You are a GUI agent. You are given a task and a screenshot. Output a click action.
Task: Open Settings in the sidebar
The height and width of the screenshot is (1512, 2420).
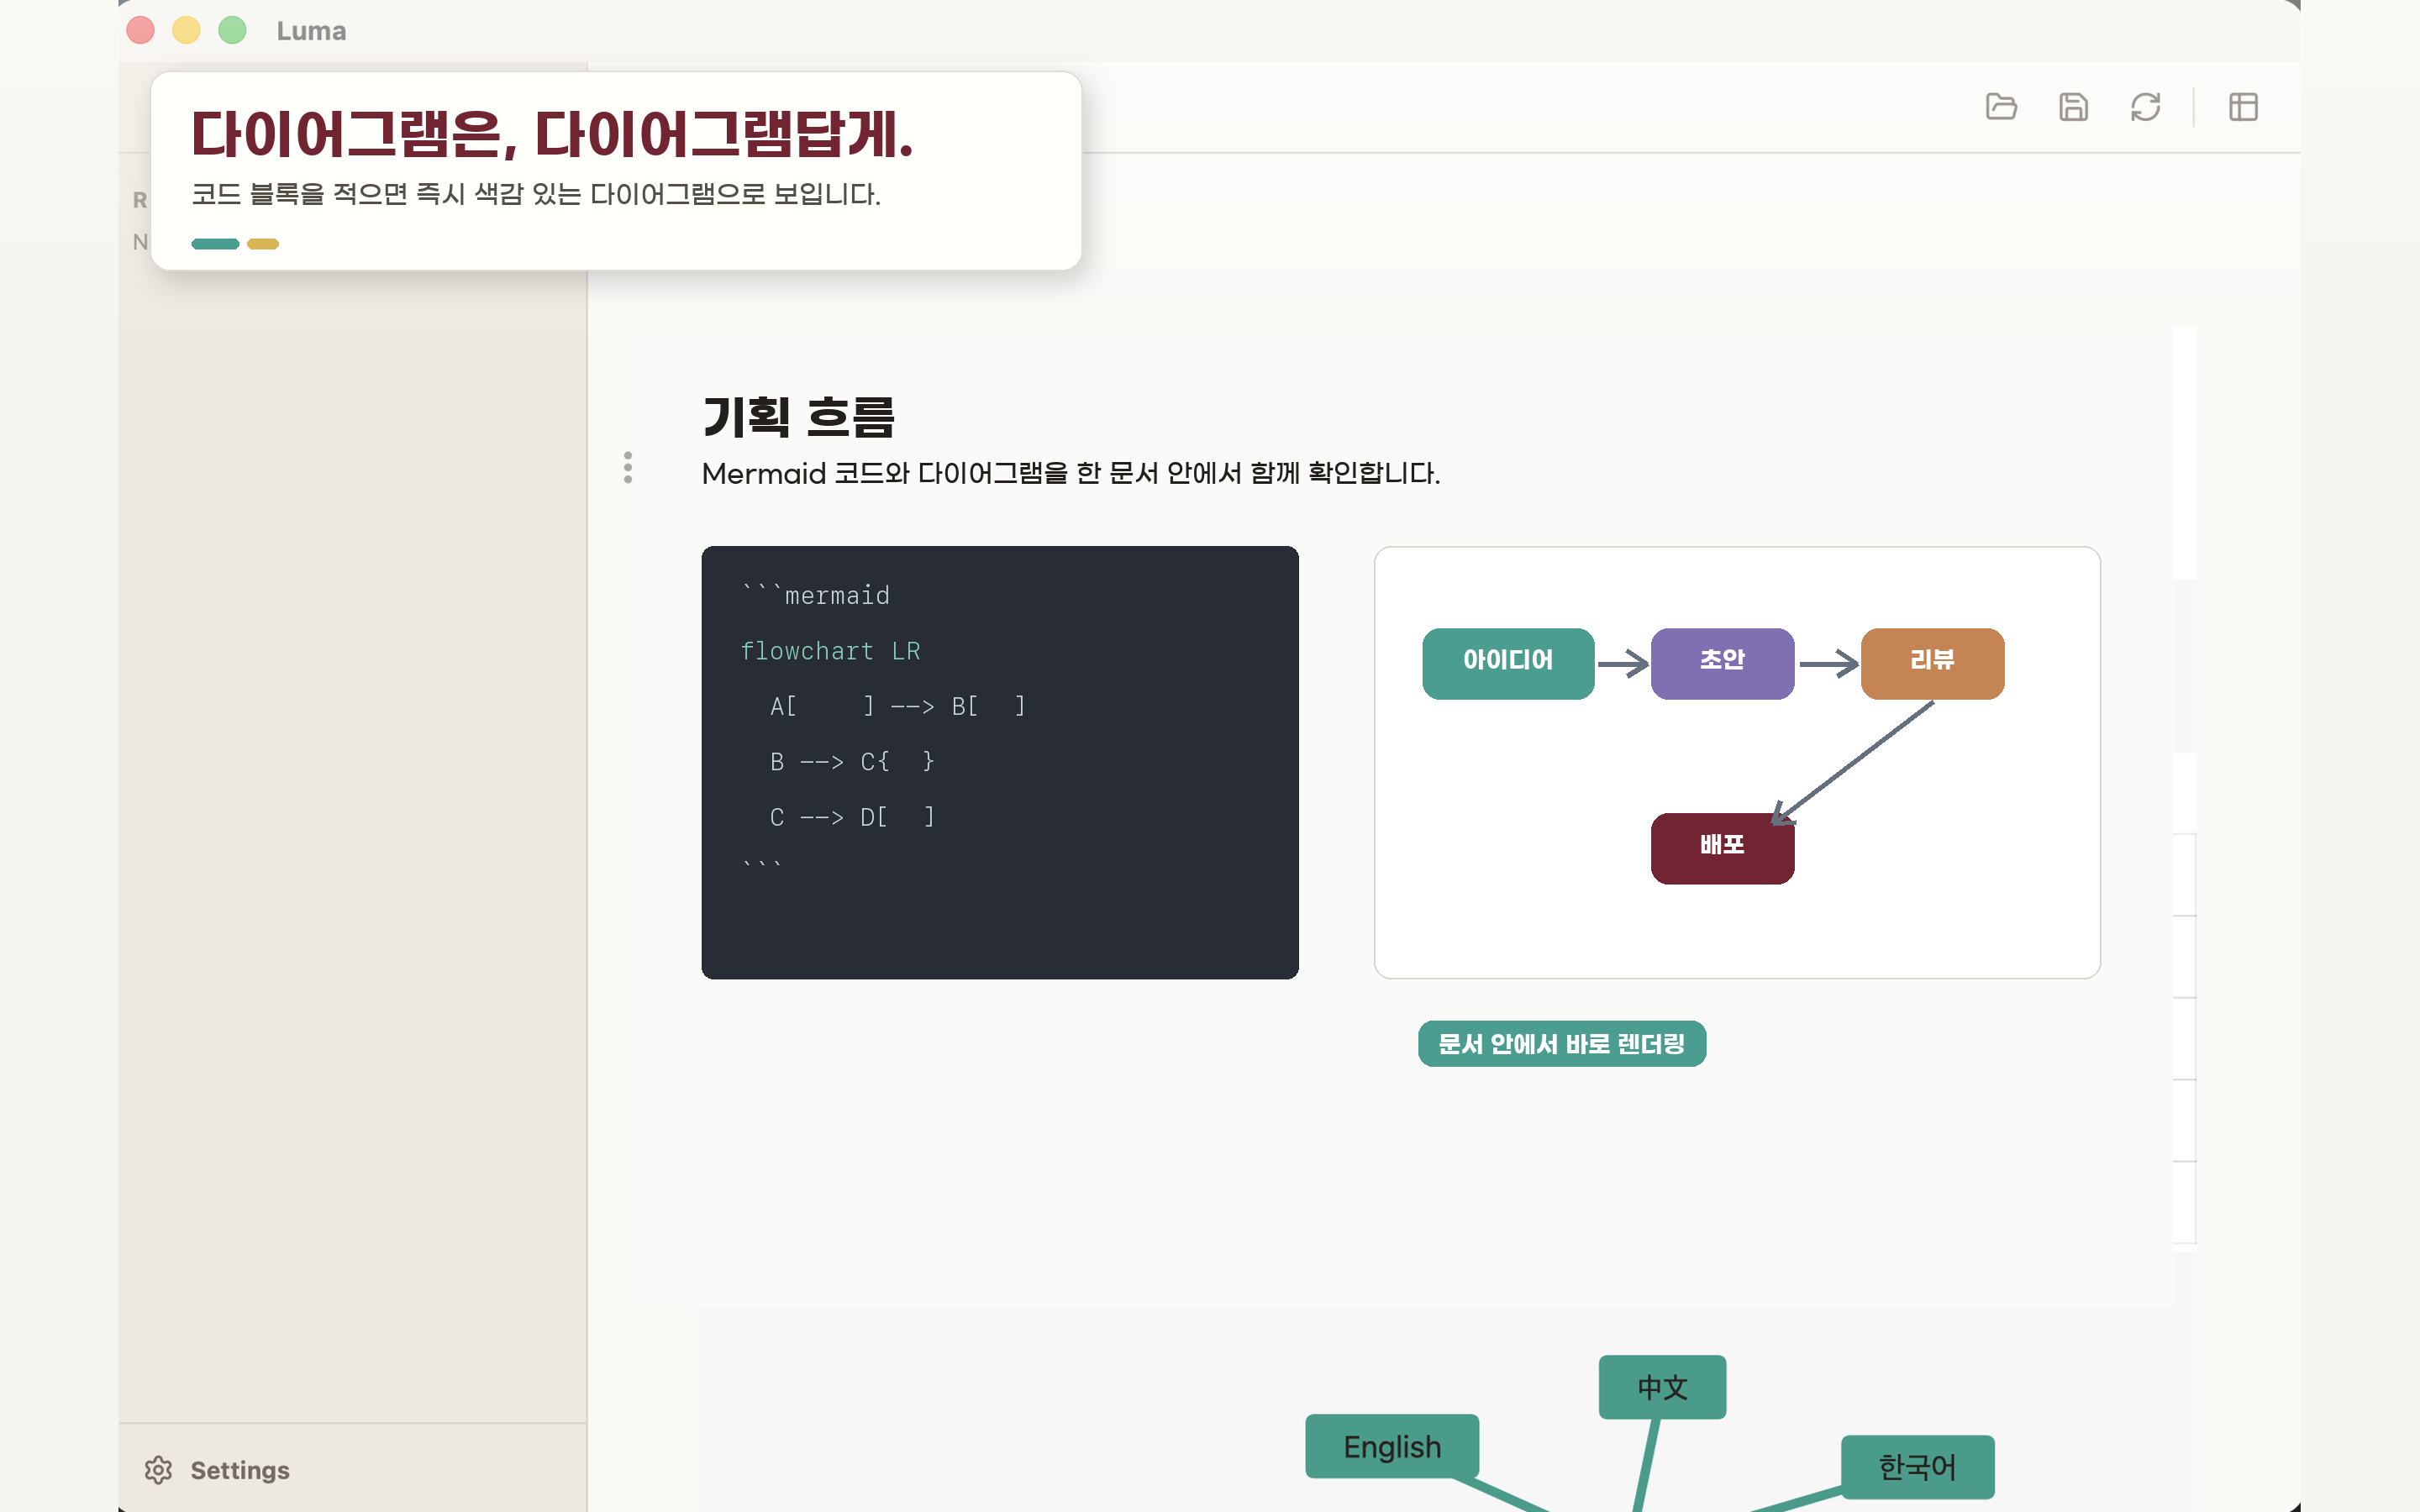pos(239,1470)
